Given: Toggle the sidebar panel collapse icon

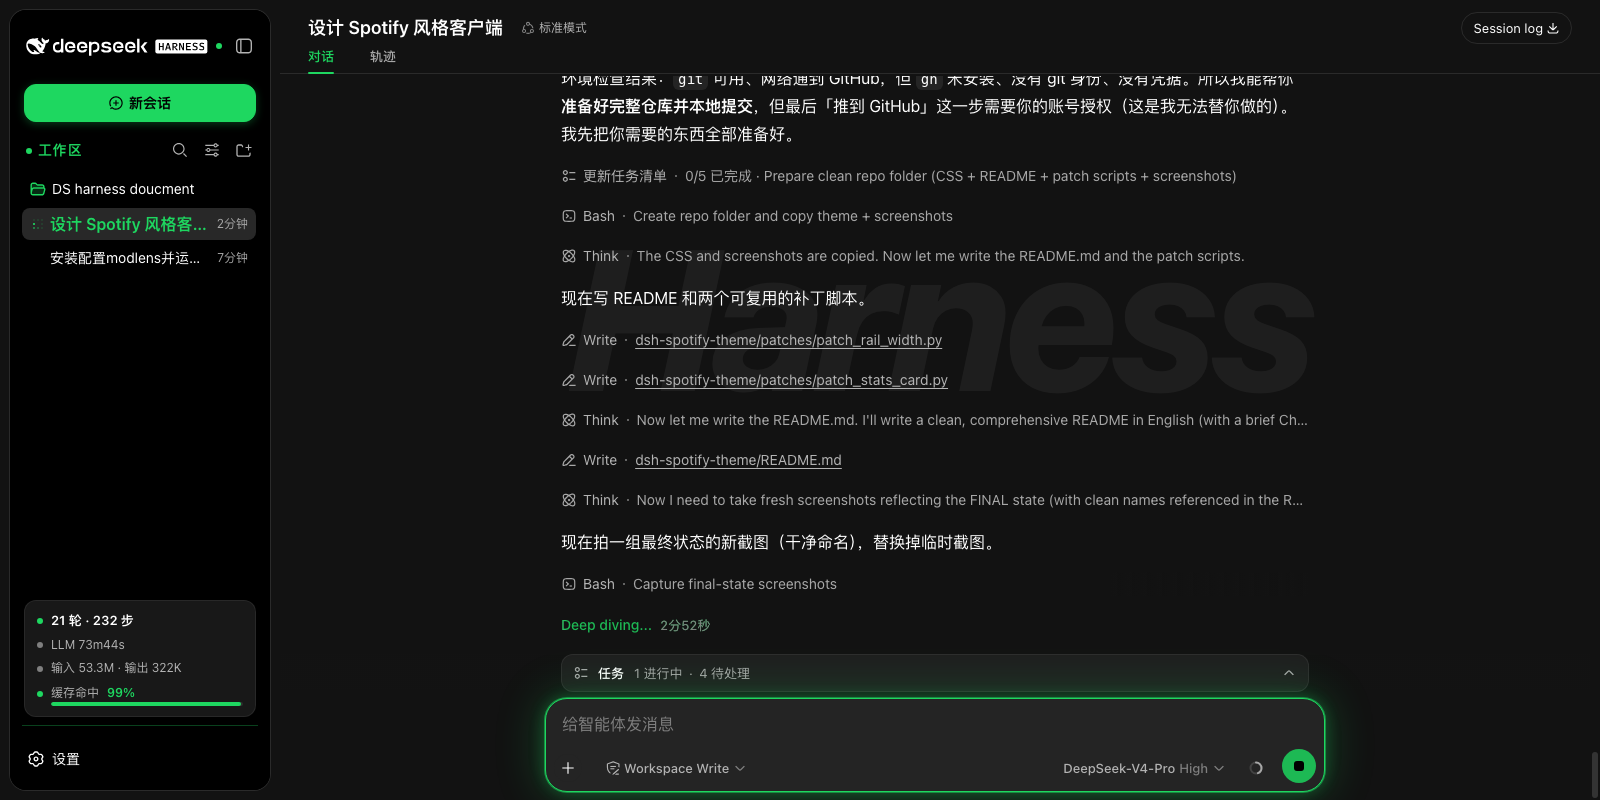Looking at the screenshot, I should pos(244,46).
